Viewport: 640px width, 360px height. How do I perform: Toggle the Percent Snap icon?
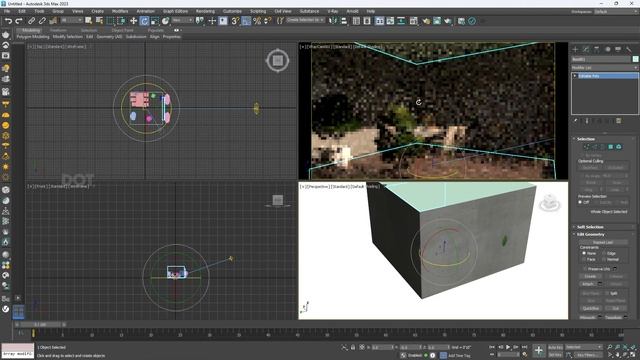point(257,21)
